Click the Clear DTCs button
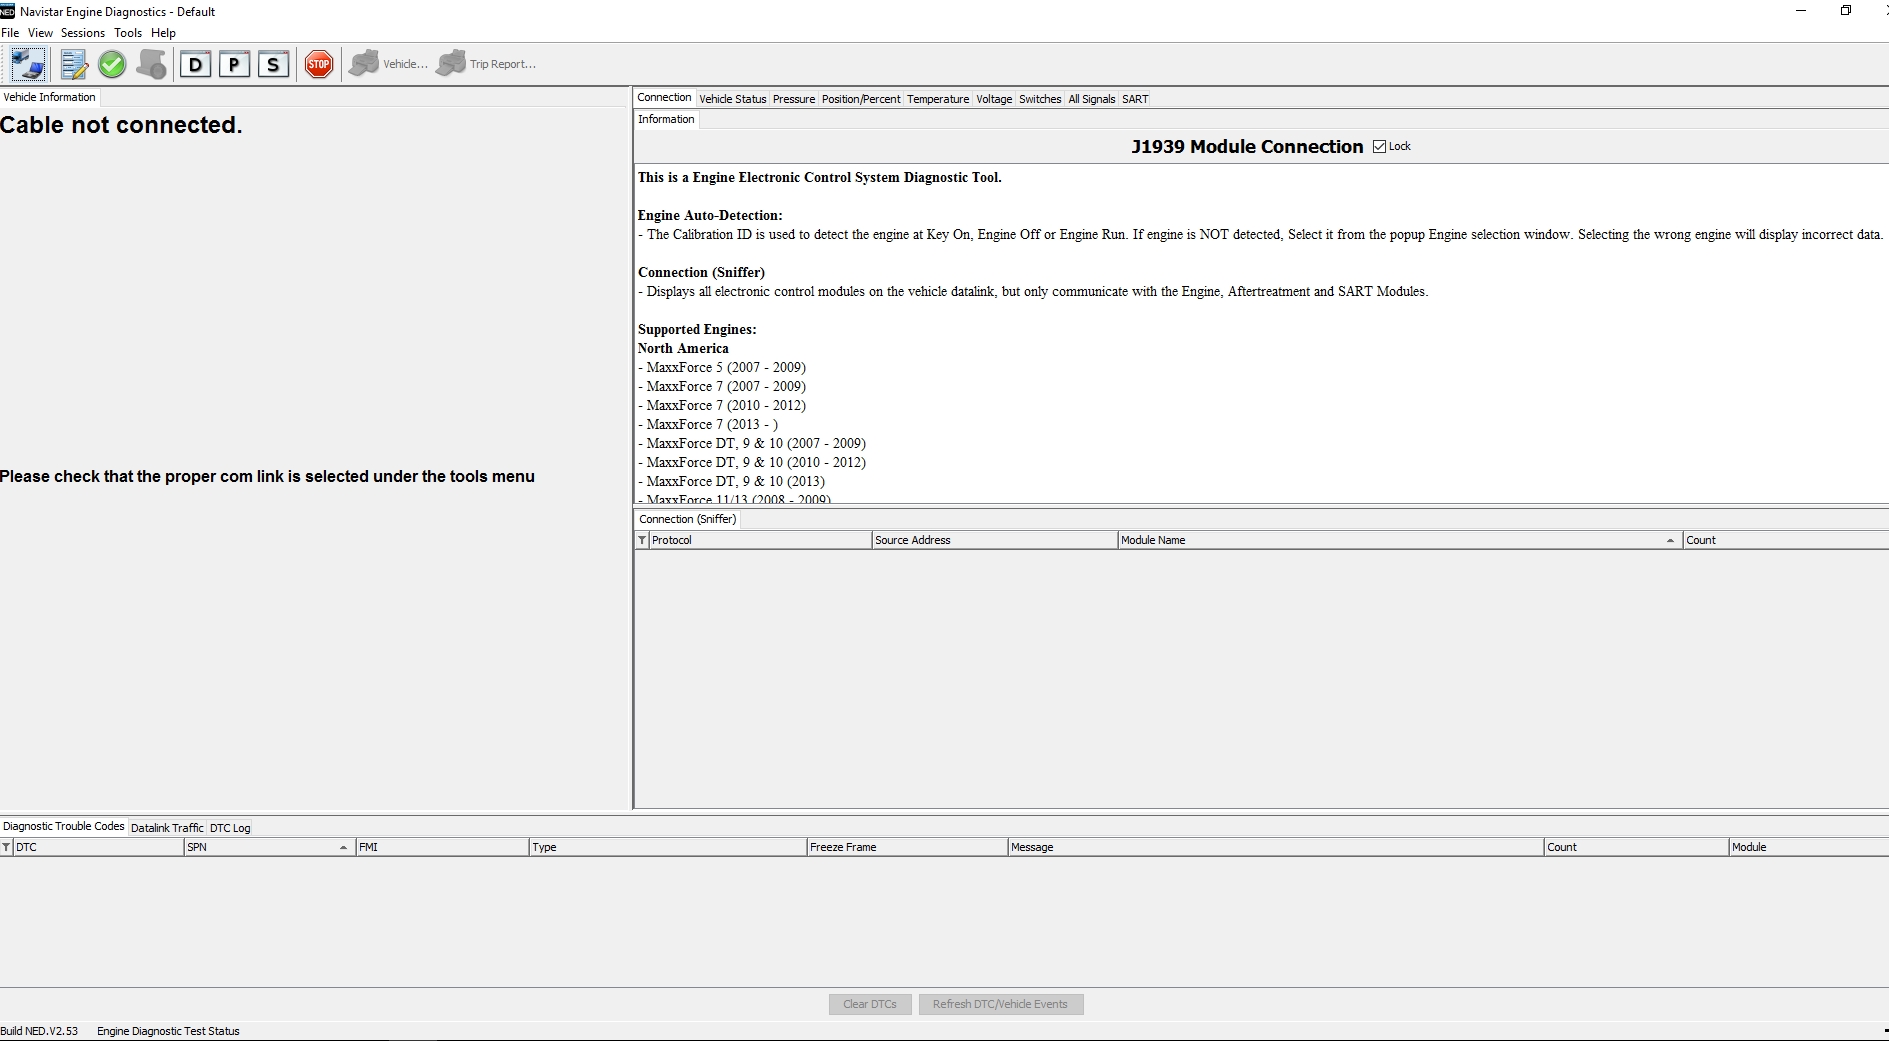The image size is (1889, 1041). (869, 1004)
